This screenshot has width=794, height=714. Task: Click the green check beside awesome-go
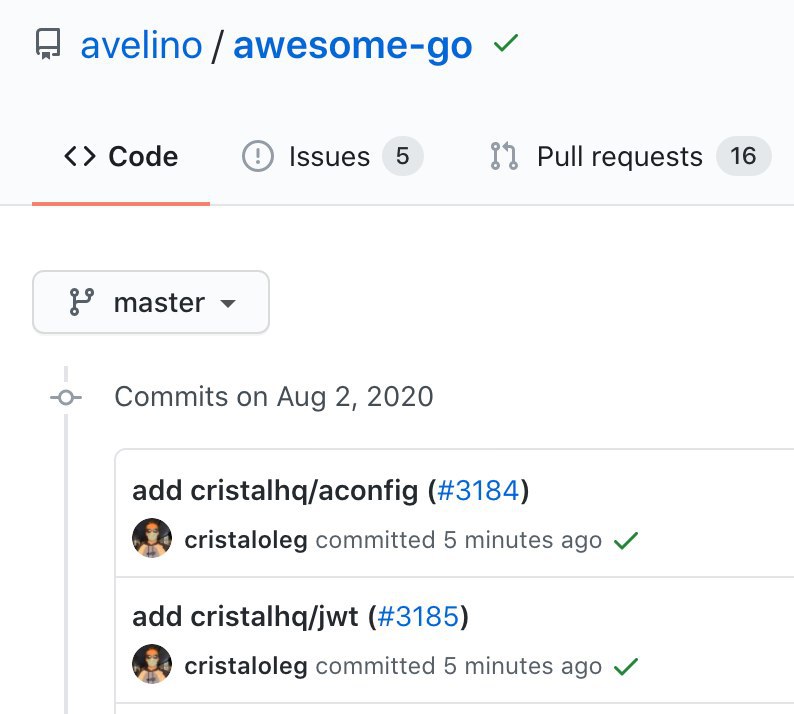506,43
